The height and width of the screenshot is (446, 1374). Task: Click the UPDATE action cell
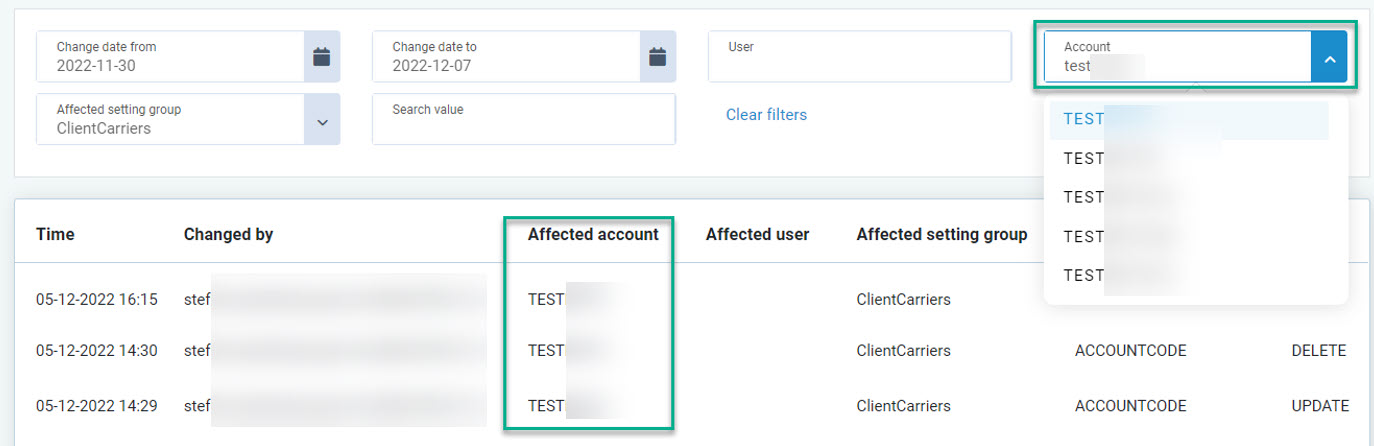[1319, 406]
